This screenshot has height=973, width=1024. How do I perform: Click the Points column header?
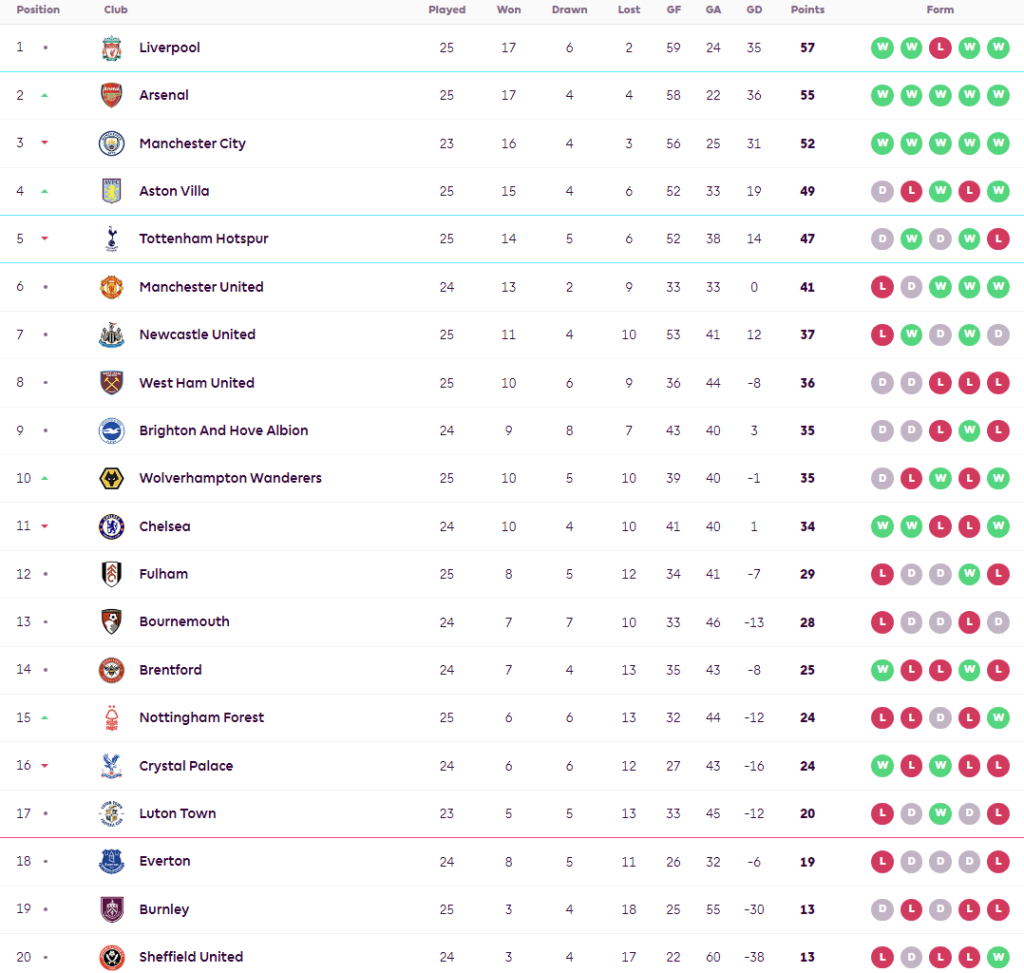click(x=807, y=10)
